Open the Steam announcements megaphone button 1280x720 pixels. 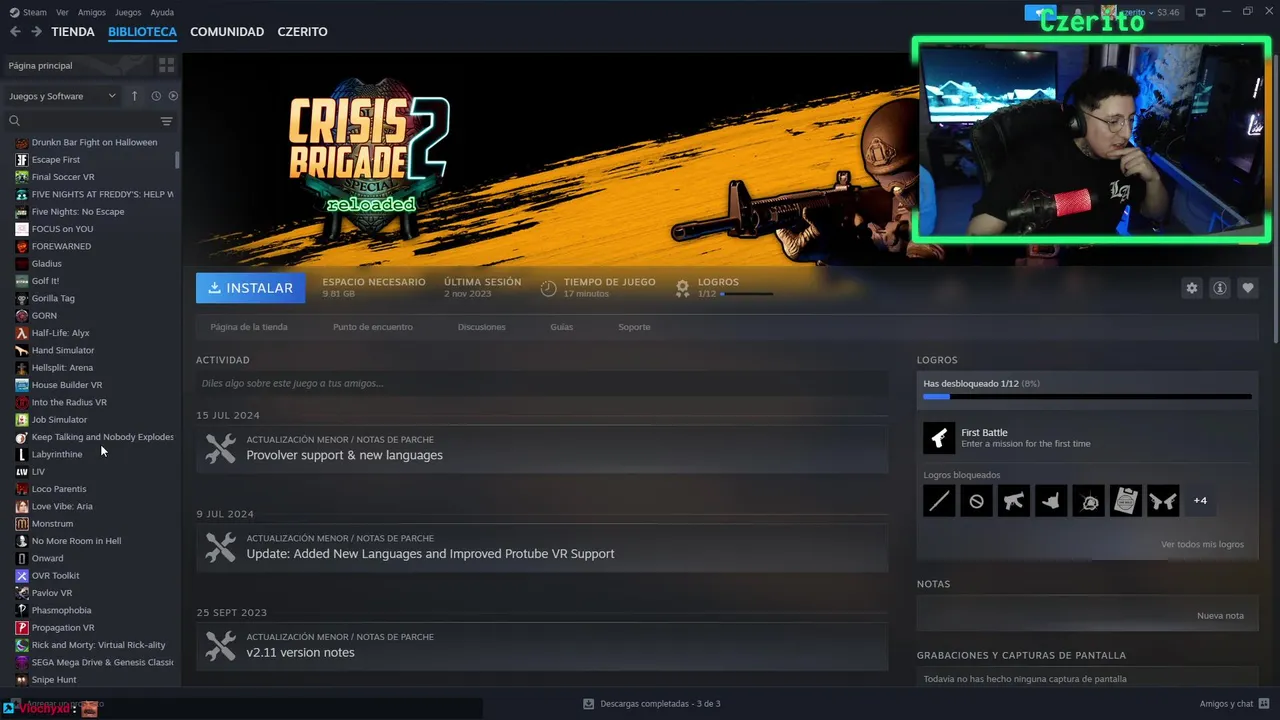[1040, 12]
